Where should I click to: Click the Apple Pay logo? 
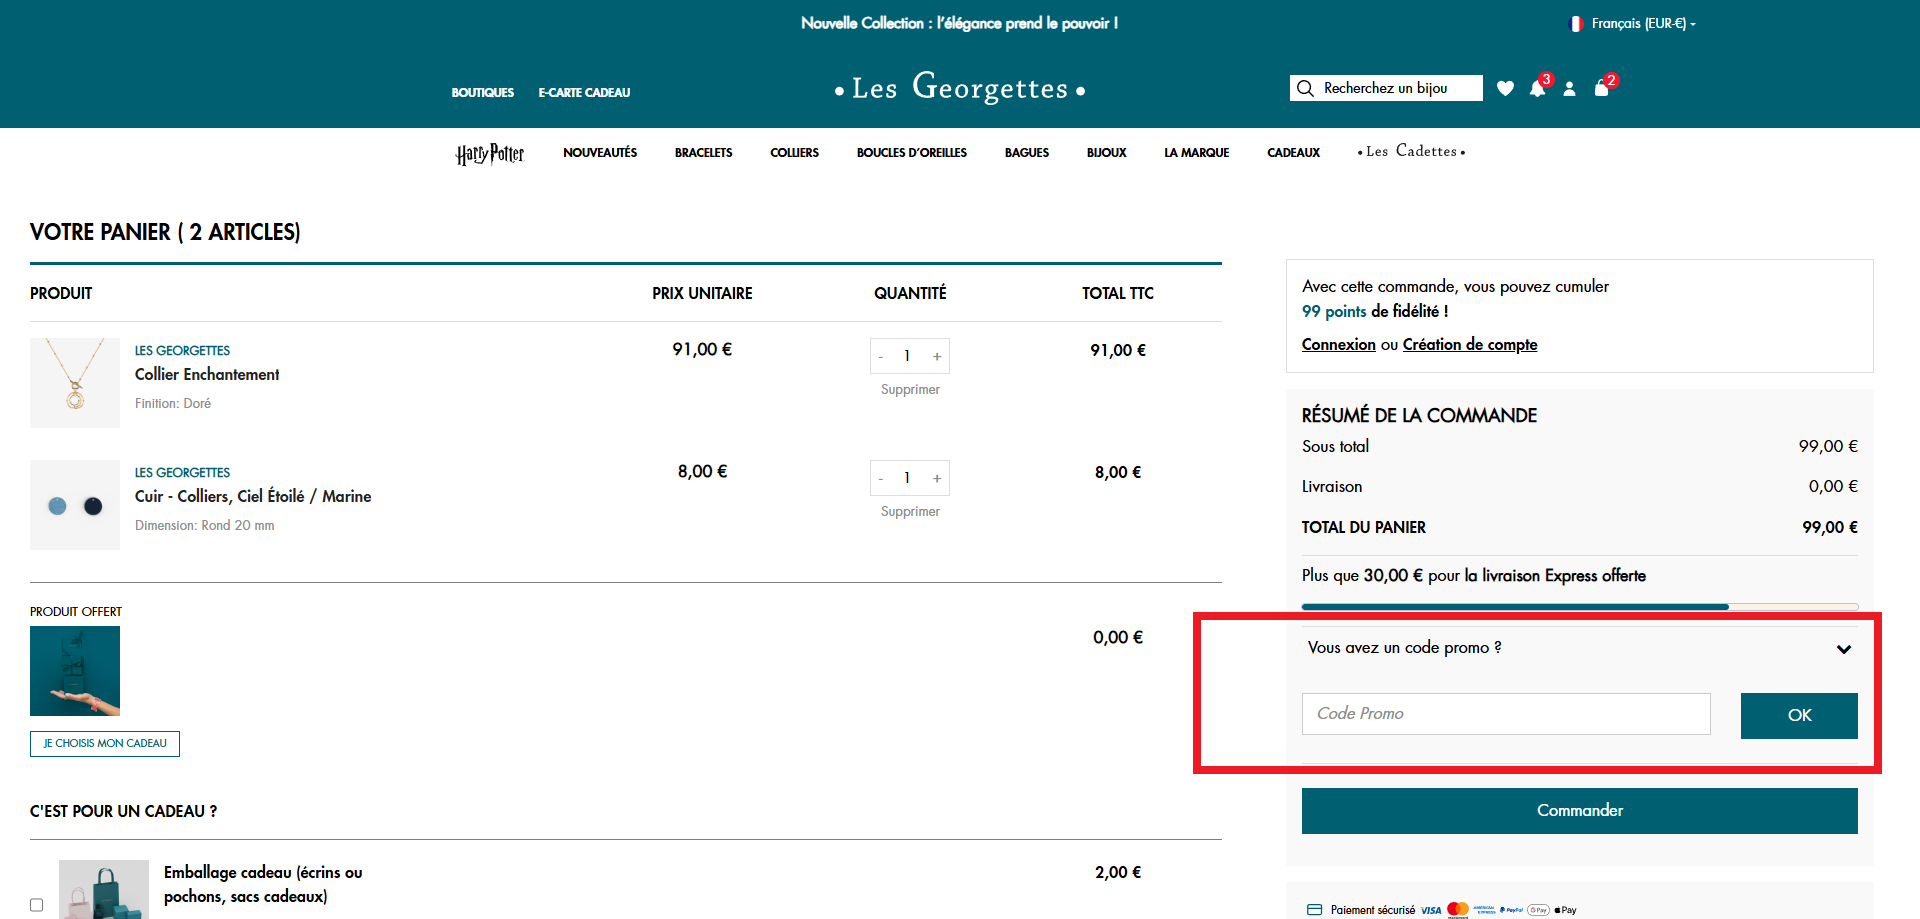(x=1565, y=910)
